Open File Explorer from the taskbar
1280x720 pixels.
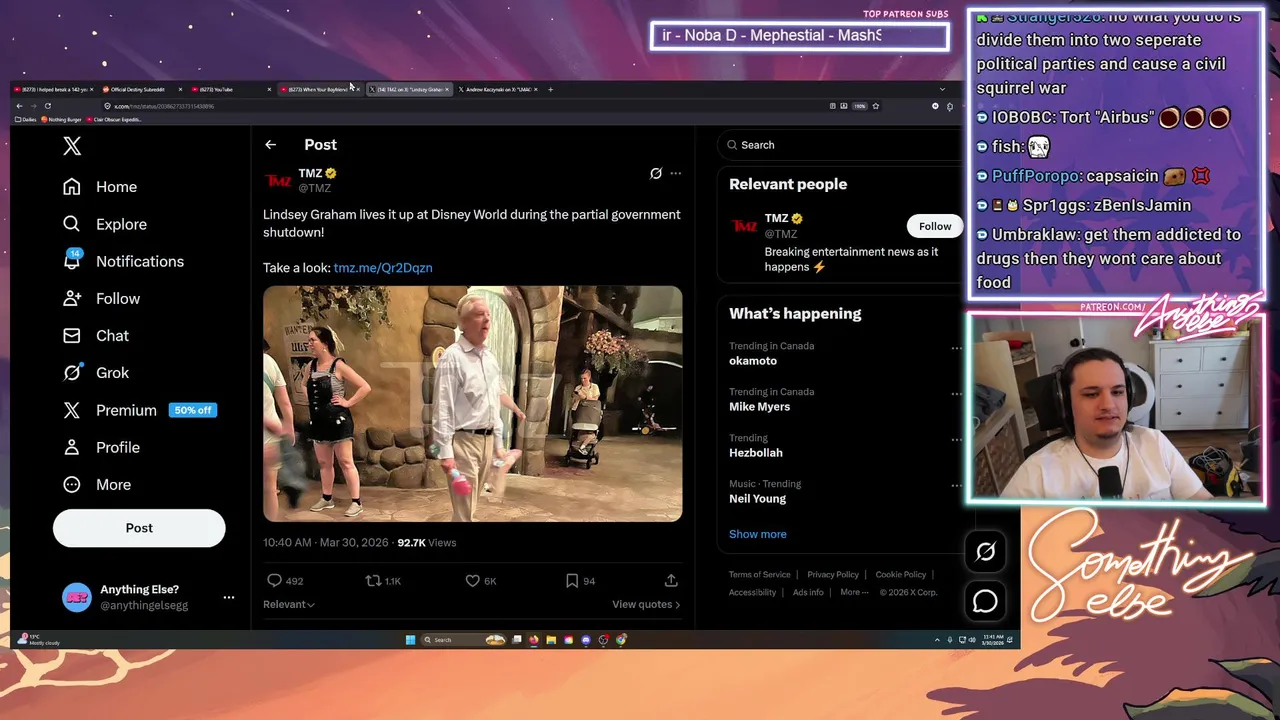551,640
